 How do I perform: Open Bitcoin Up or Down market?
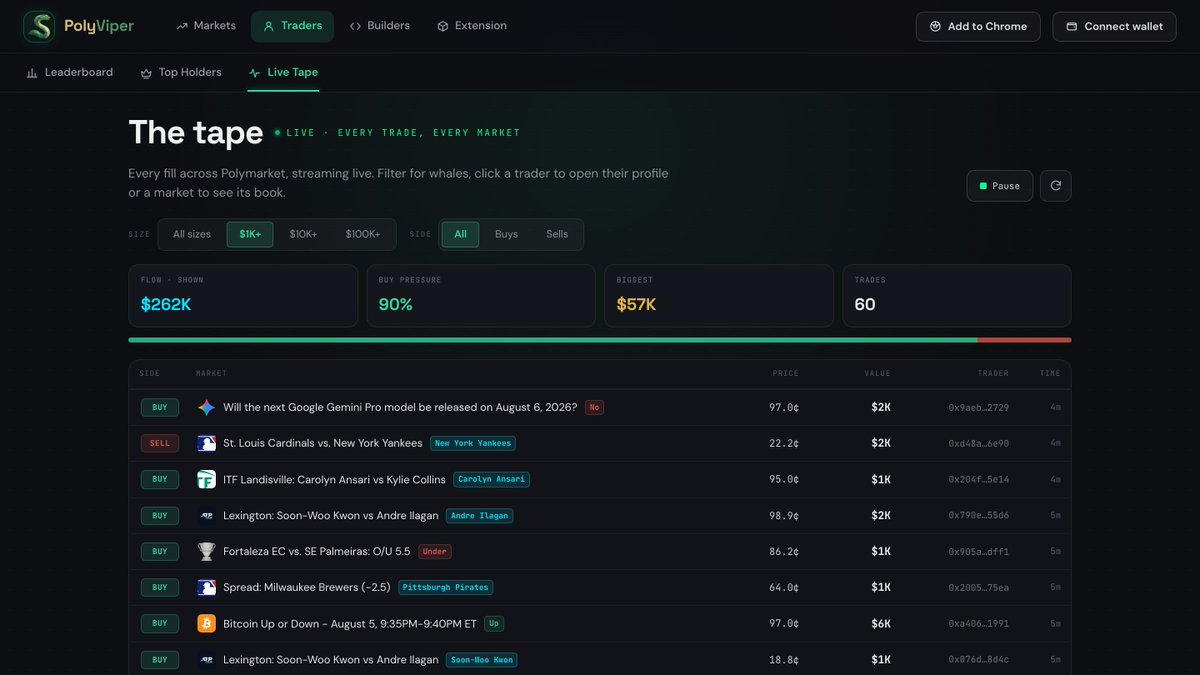tap(350, 623)
